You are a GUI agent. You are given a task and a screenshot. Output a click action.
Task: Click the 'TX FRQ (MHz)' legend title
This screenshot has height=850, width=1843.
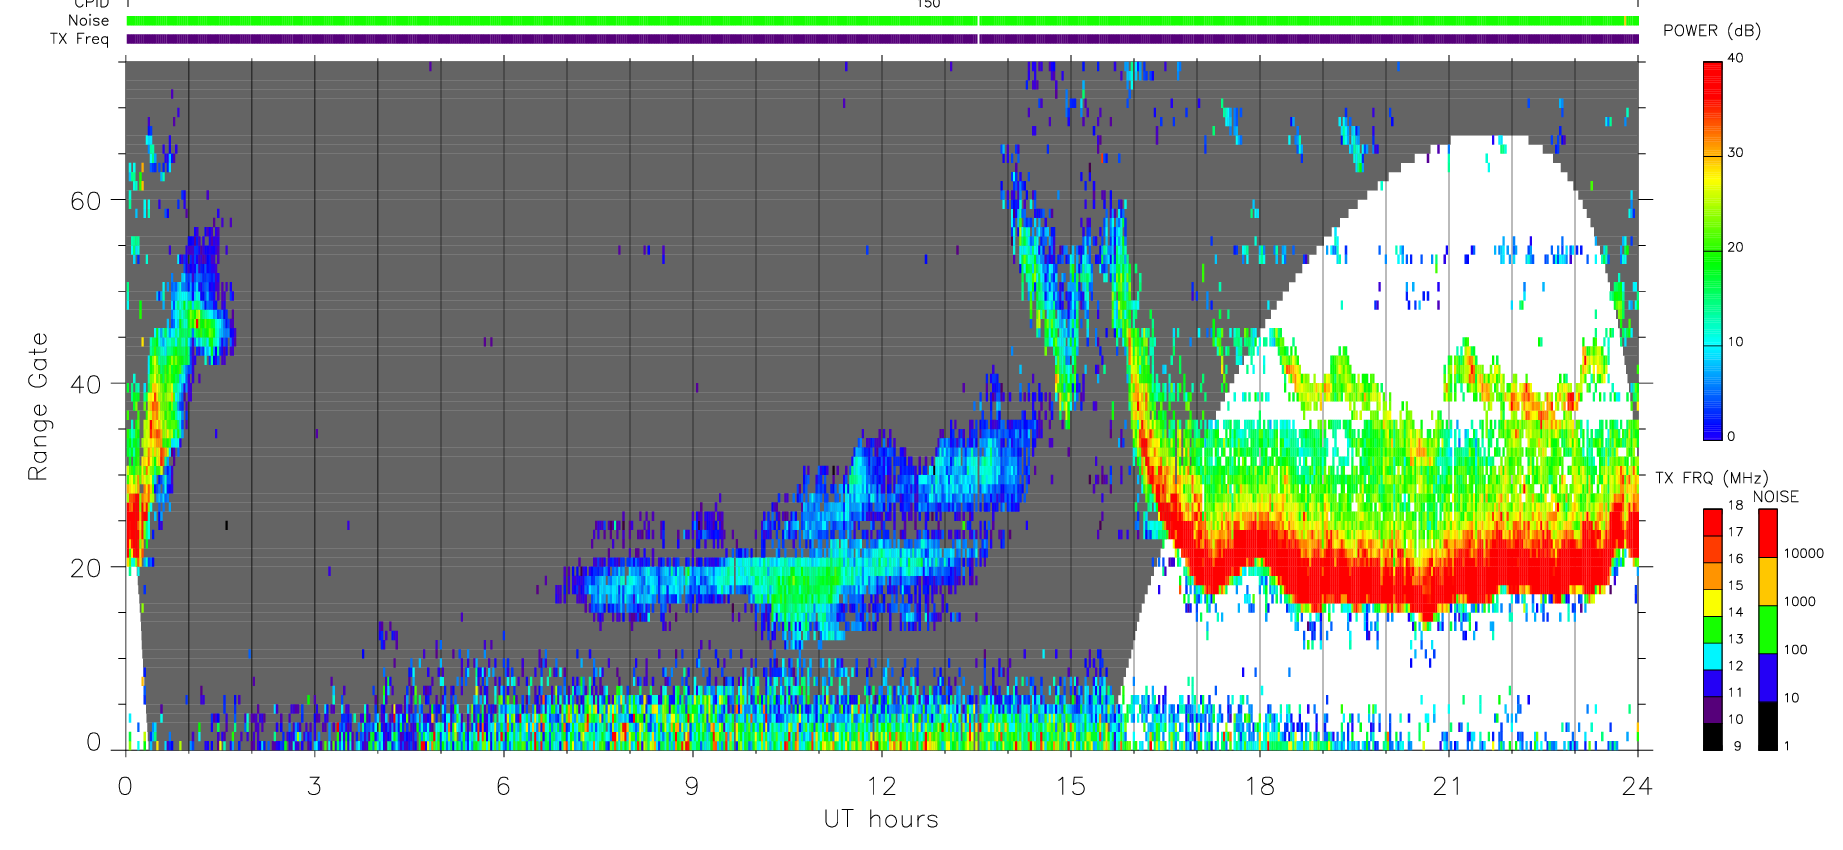[1711, 478]
